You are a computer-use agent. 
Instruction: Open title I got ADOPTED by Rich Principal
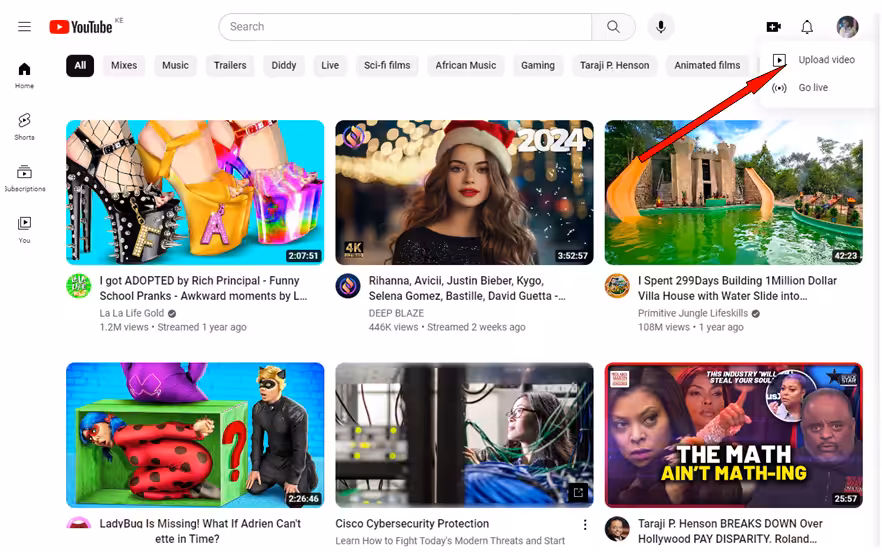[204, 288]
